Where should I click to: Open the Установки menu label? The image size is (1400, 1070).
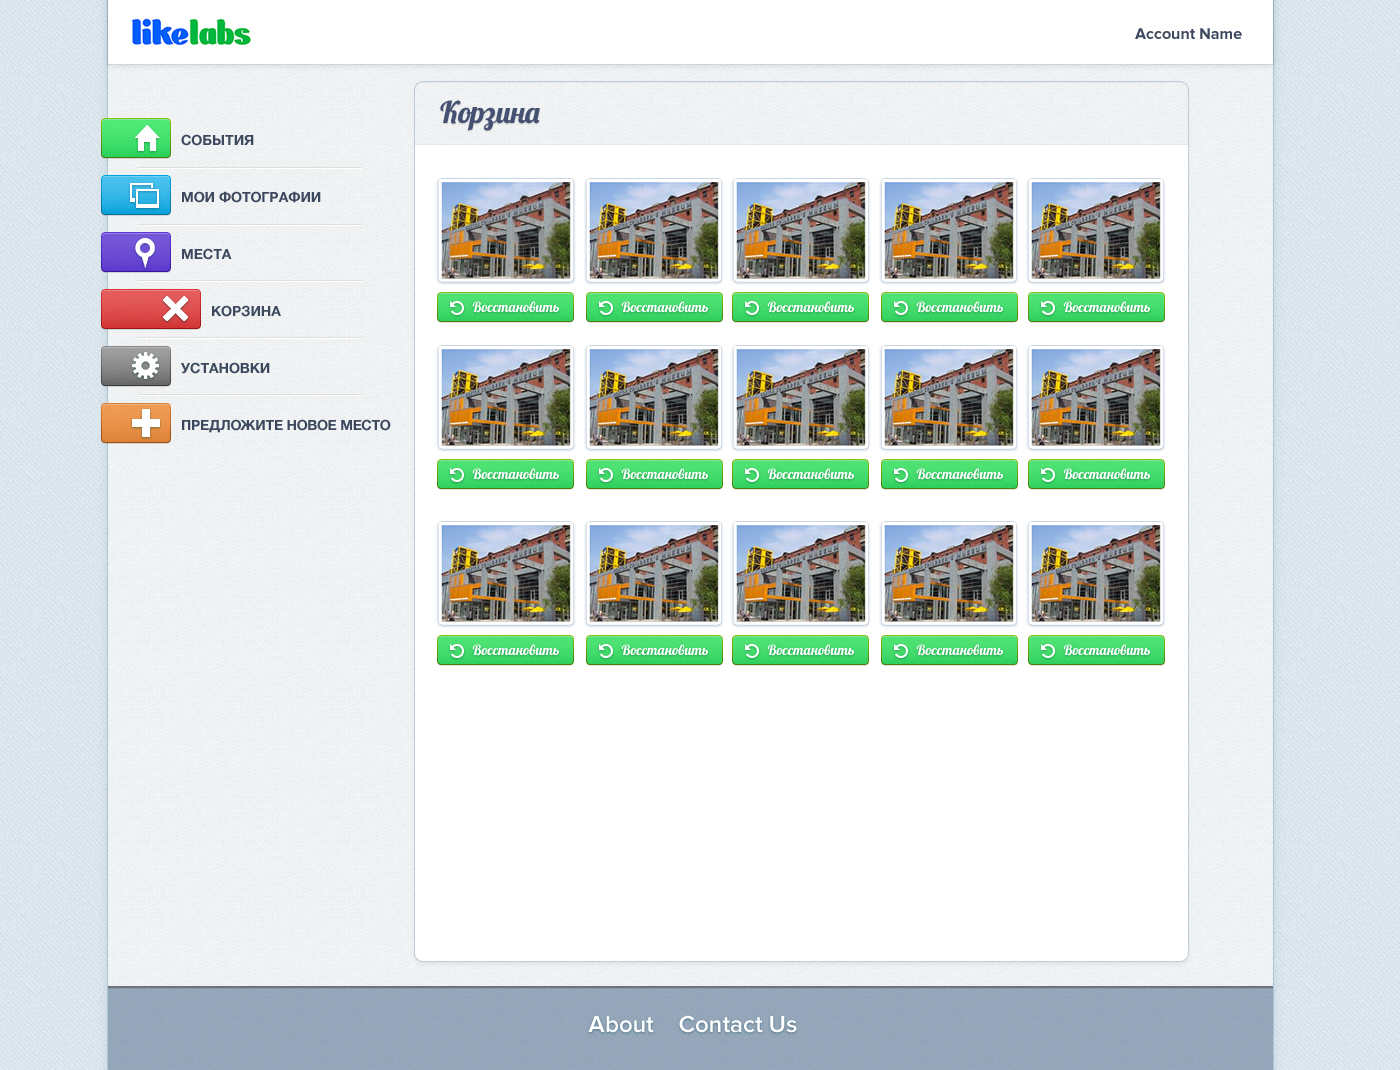coord(225,368)
